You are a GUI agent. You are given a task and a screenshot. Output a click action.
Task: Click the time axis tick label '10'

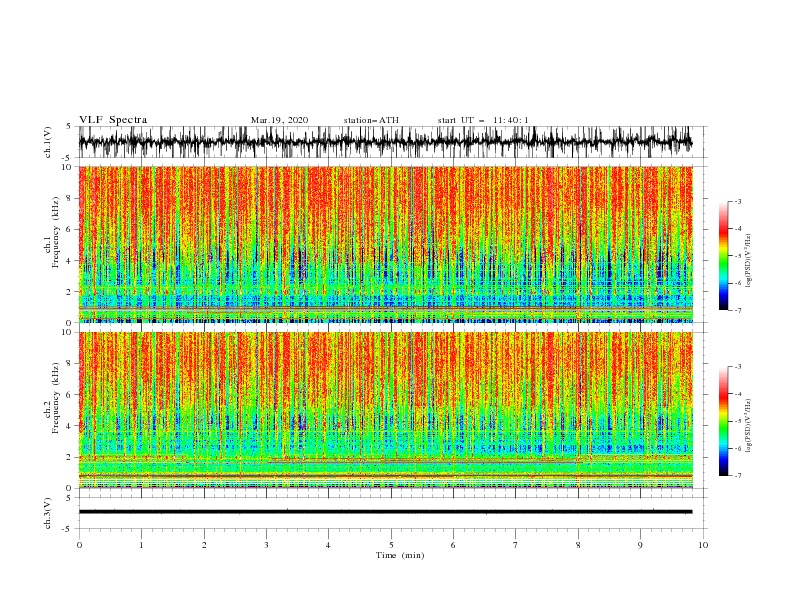pos(703,545)
